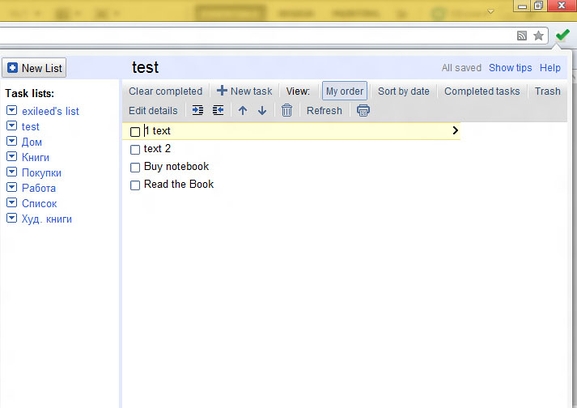Viewport: 577px width, 408px height.
Task: Select My order view
Action: click(344, 91)
